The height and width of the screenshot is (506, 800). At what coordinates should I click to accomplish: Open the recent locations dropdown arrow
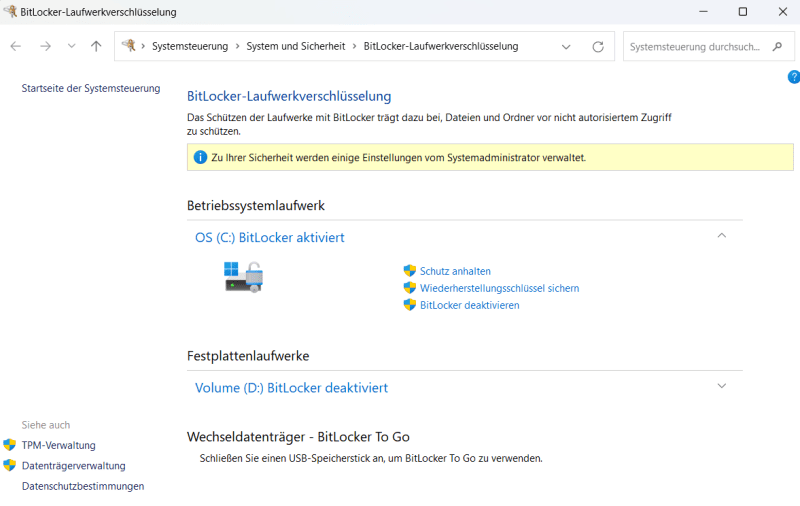[x=71, y=46]
